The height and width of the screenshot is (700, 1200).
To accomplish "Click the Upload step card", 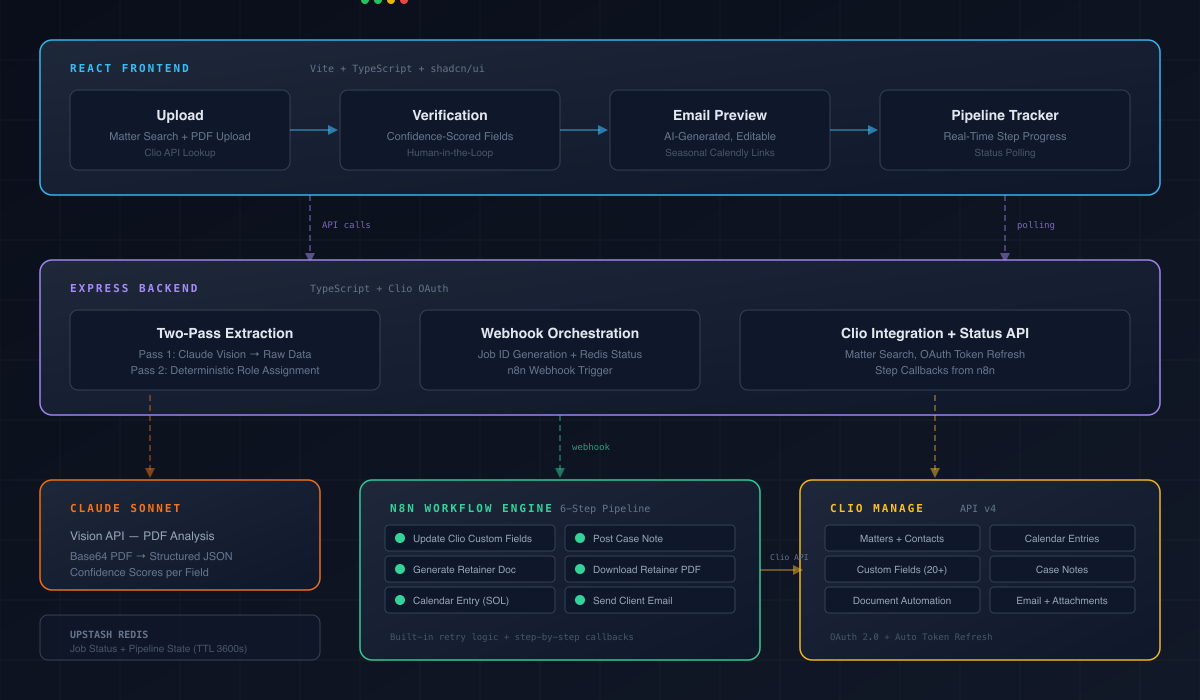I will [180, 130].
